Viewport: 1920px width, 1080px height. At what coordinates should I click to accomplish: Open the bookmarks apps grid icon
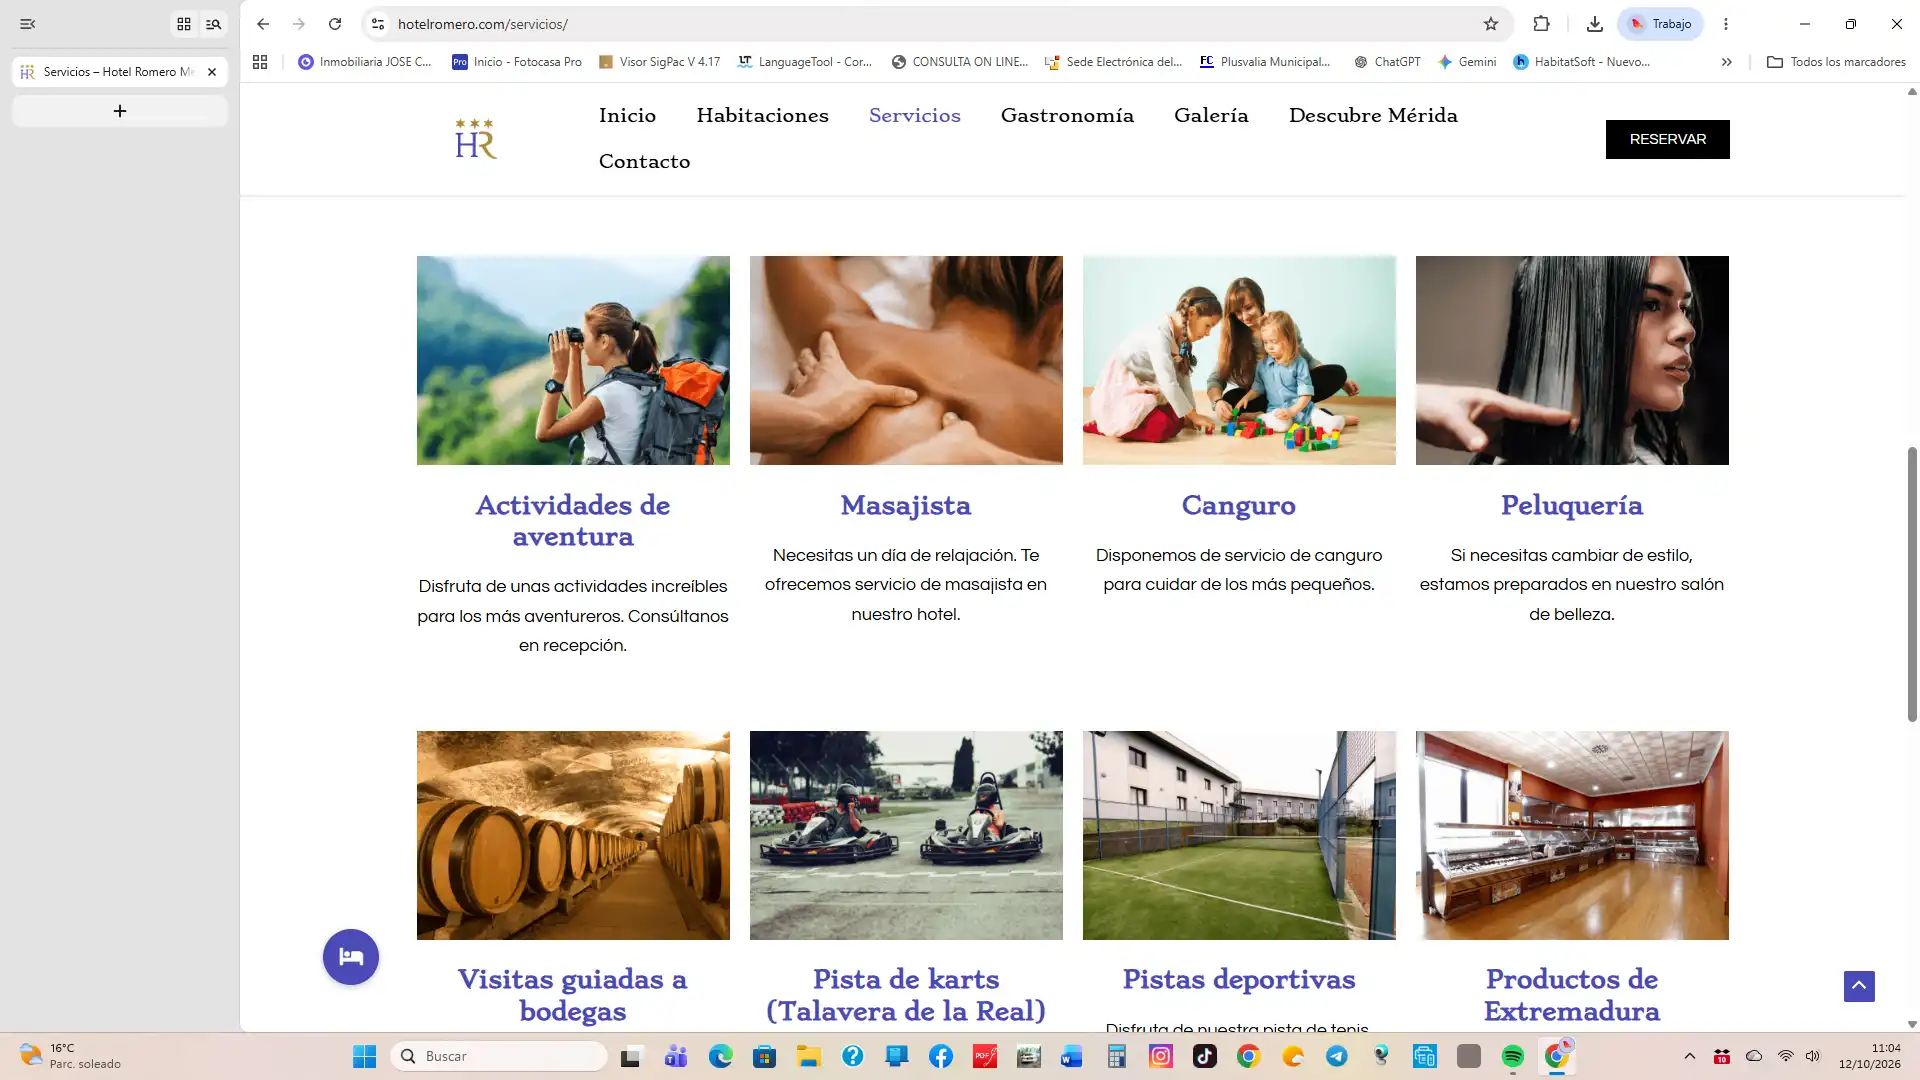(260, 62)
